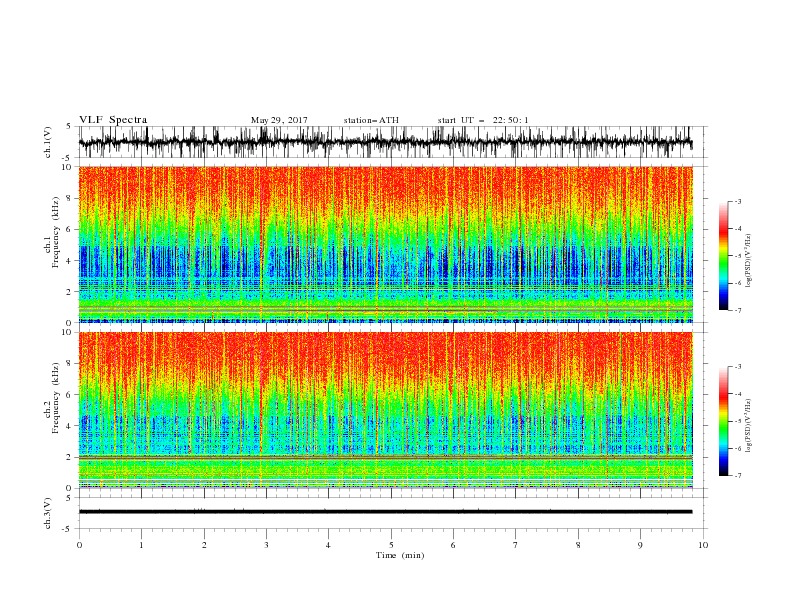This screenshot has width=792, height=612.
Task: Click the '-5' label on lower colorbar
Action: pyautogui.click(x=737, y=421)
